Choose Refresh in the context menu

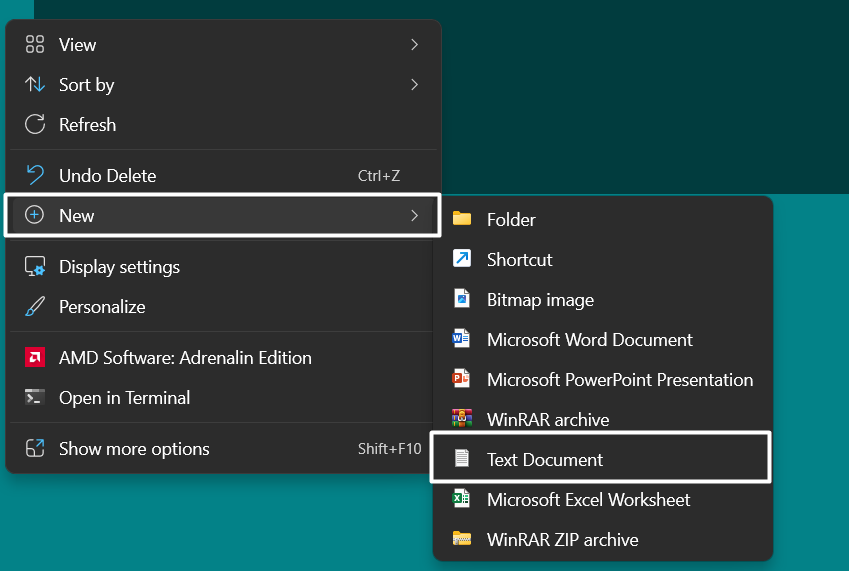coord(87,125)
